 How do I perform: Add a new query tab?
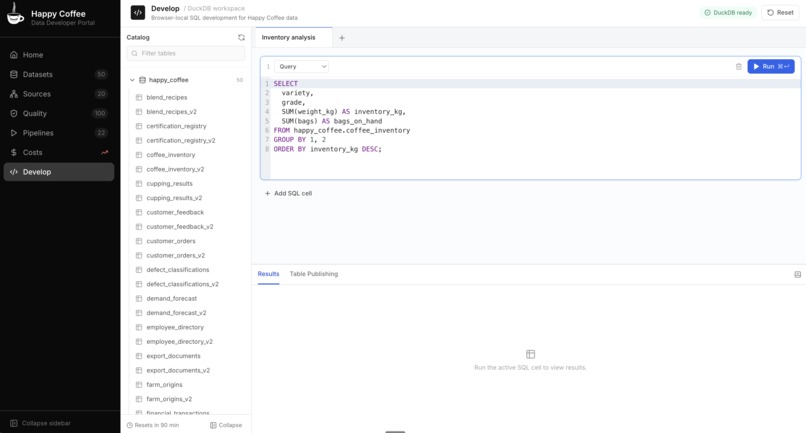coord(342,38)
